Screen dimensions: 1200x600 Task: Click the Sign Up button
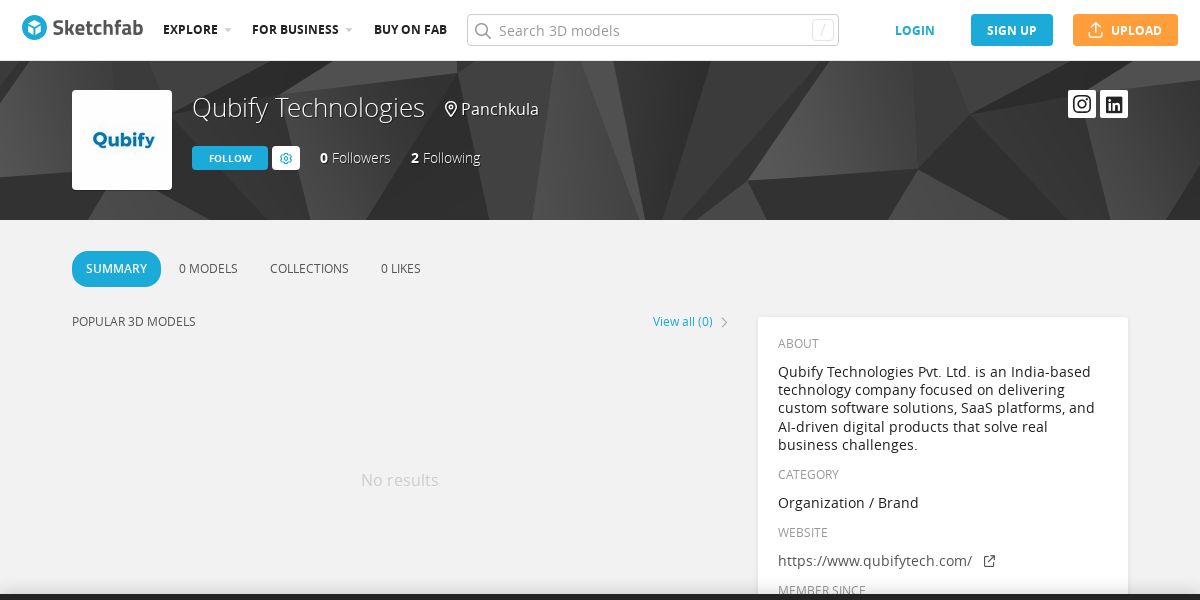pyautogui.click(x=1012, y=30)
